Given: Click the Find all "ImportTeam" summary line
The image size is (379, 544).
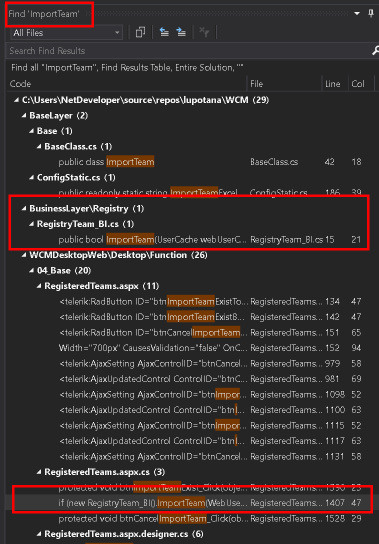Looking at the screenshot, I should [x=127, y=67].
